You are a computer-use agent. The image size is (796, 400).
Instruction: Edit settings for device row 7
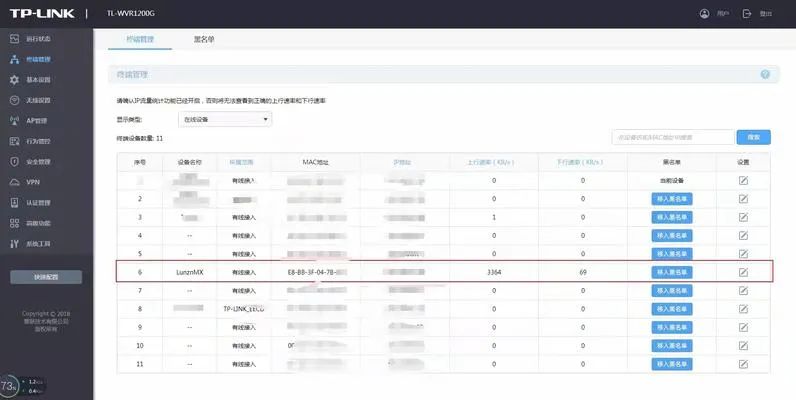pos(743,291)
